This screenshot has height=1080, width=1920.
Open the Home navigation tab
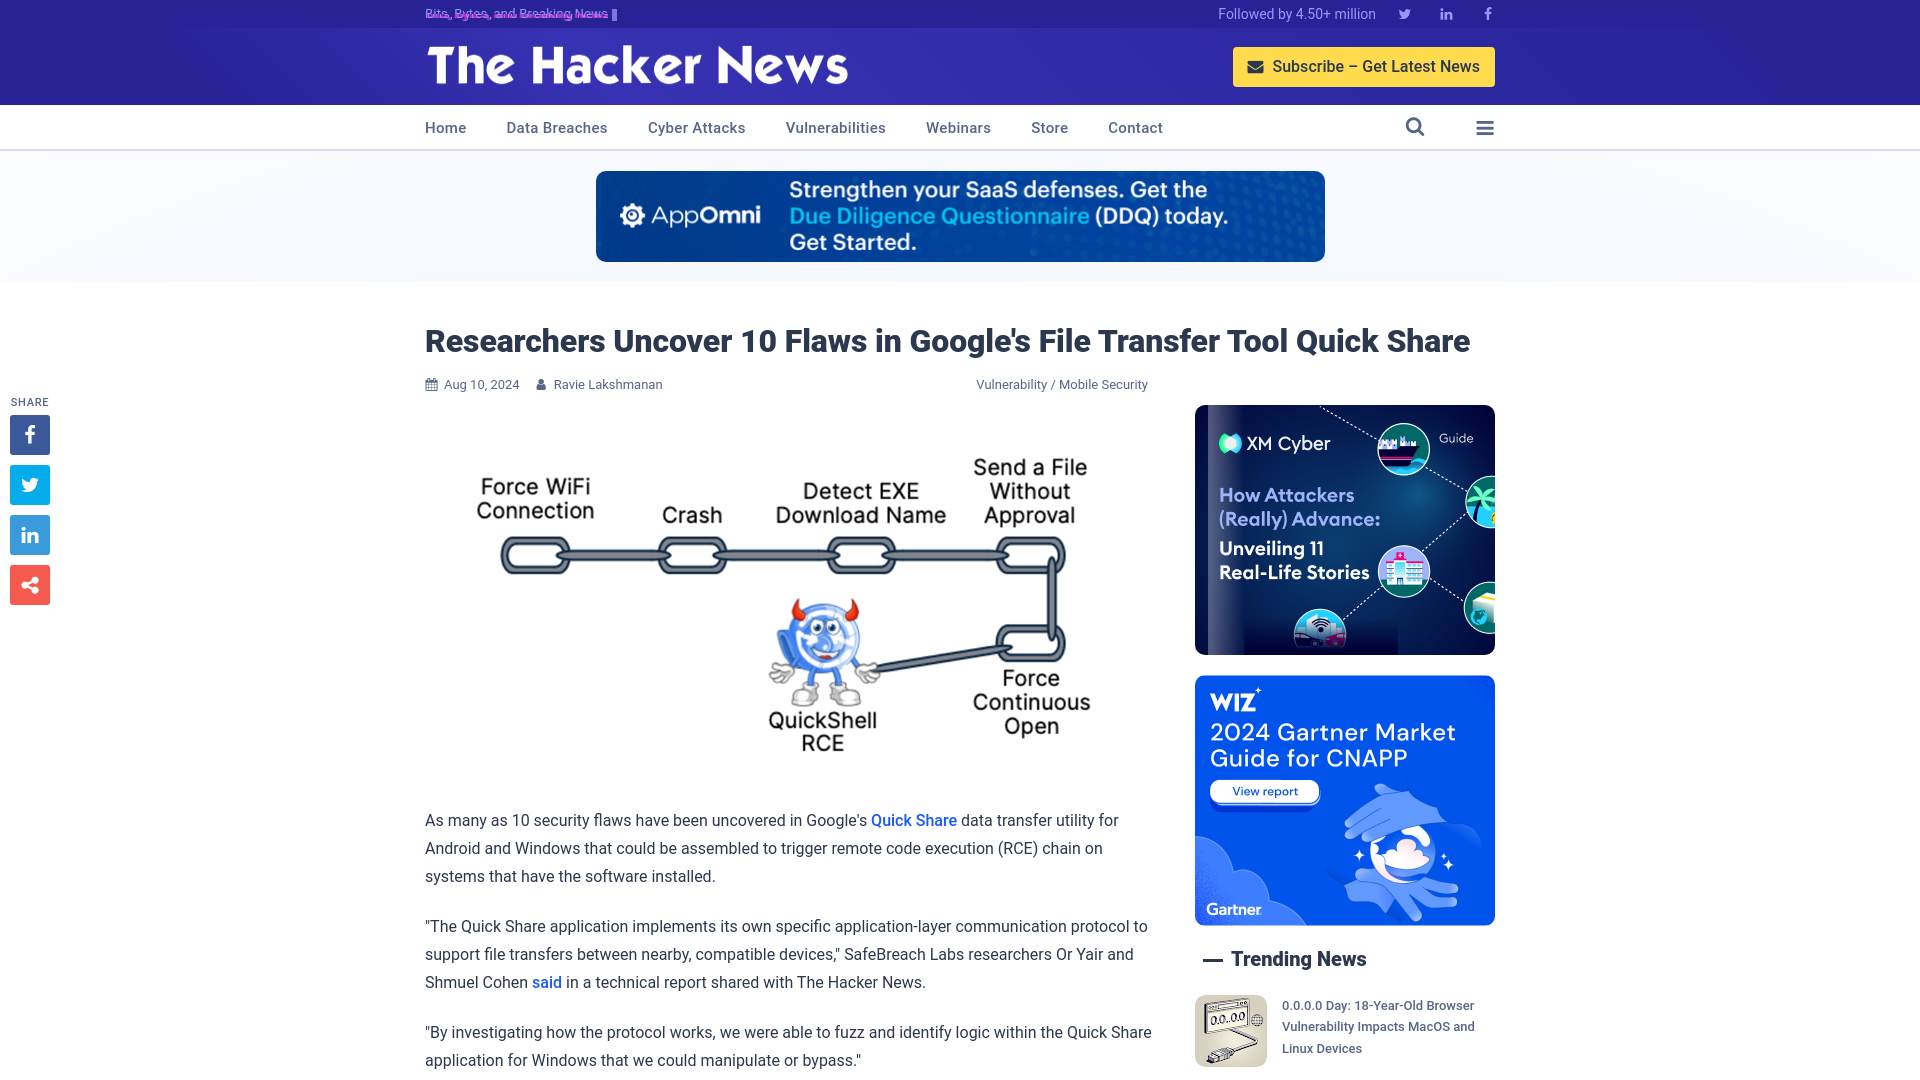[446, 127]
